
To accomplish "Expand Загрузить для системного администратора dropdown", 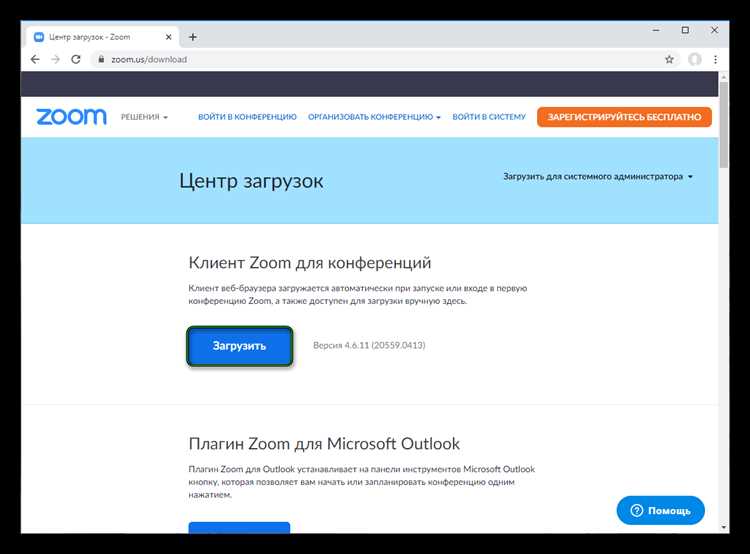I will pos(598,177).
